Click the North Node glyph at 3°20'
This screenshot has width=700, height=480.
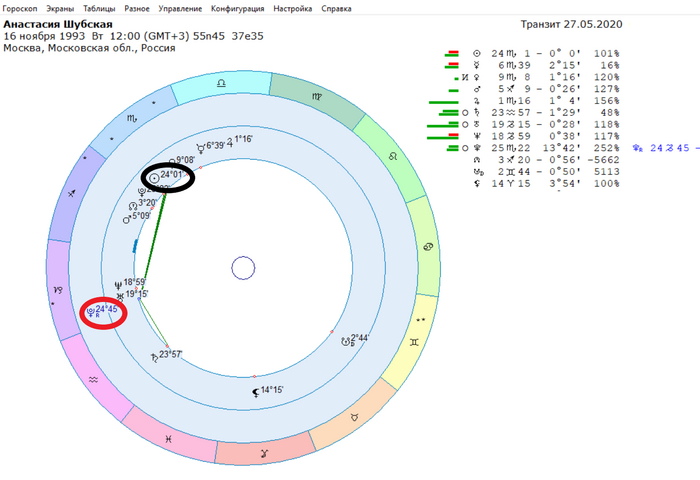click(133, 206)
